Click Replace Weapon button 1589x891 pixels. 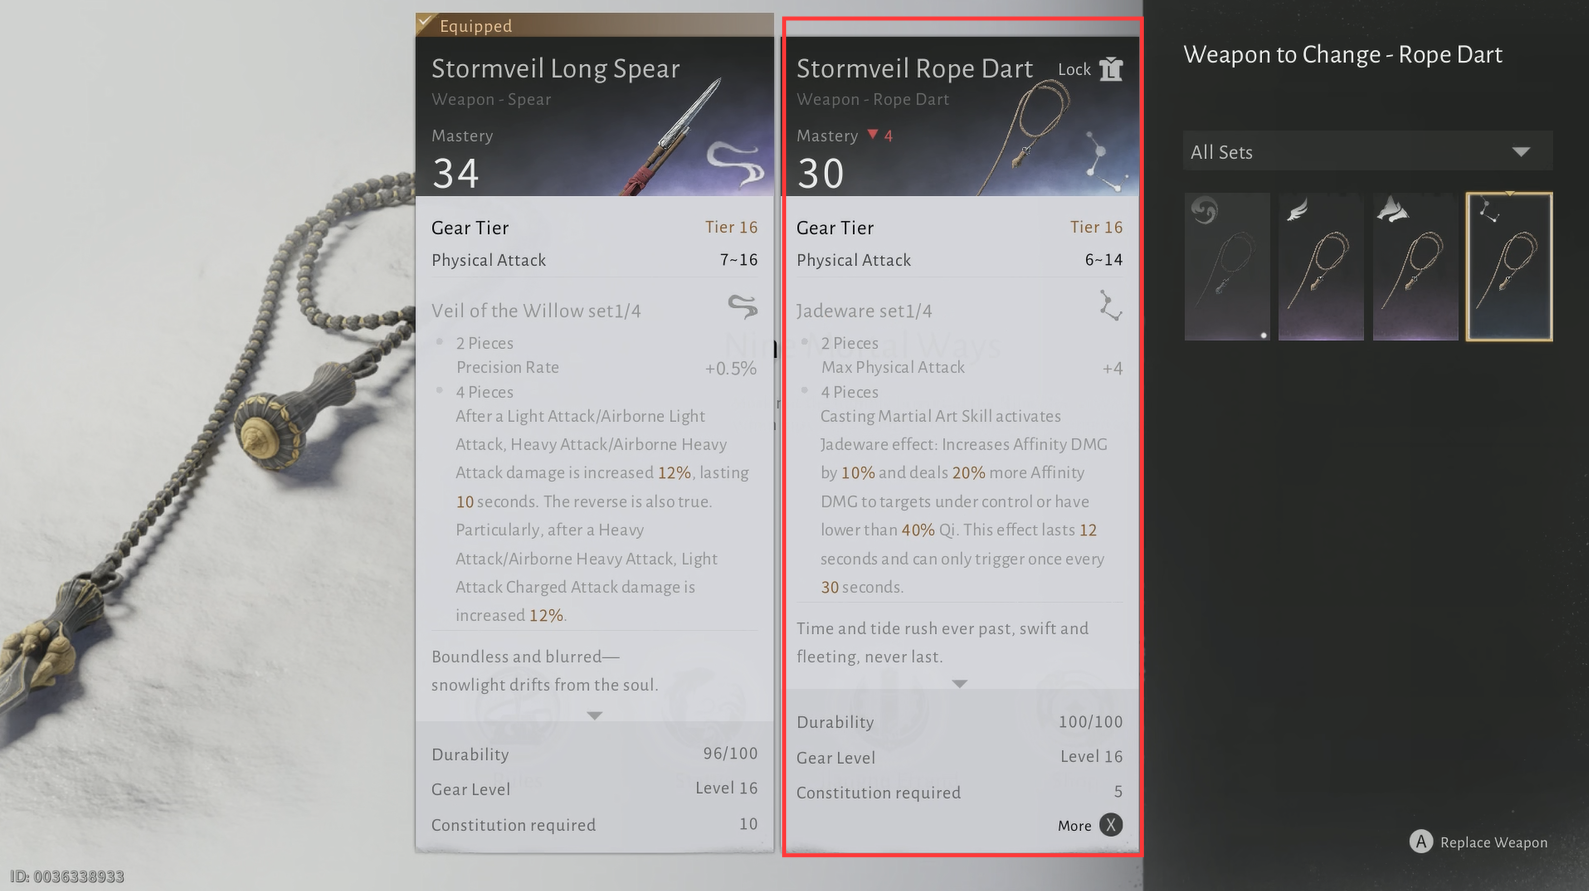pyautogui.click(x=1493, y=842)
